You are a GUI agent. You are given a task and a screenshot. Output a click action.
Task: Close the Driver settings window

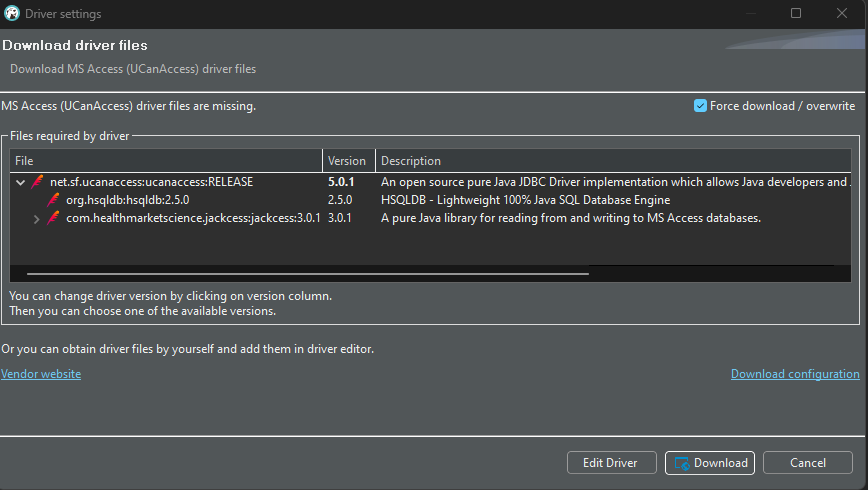(842, 13)
